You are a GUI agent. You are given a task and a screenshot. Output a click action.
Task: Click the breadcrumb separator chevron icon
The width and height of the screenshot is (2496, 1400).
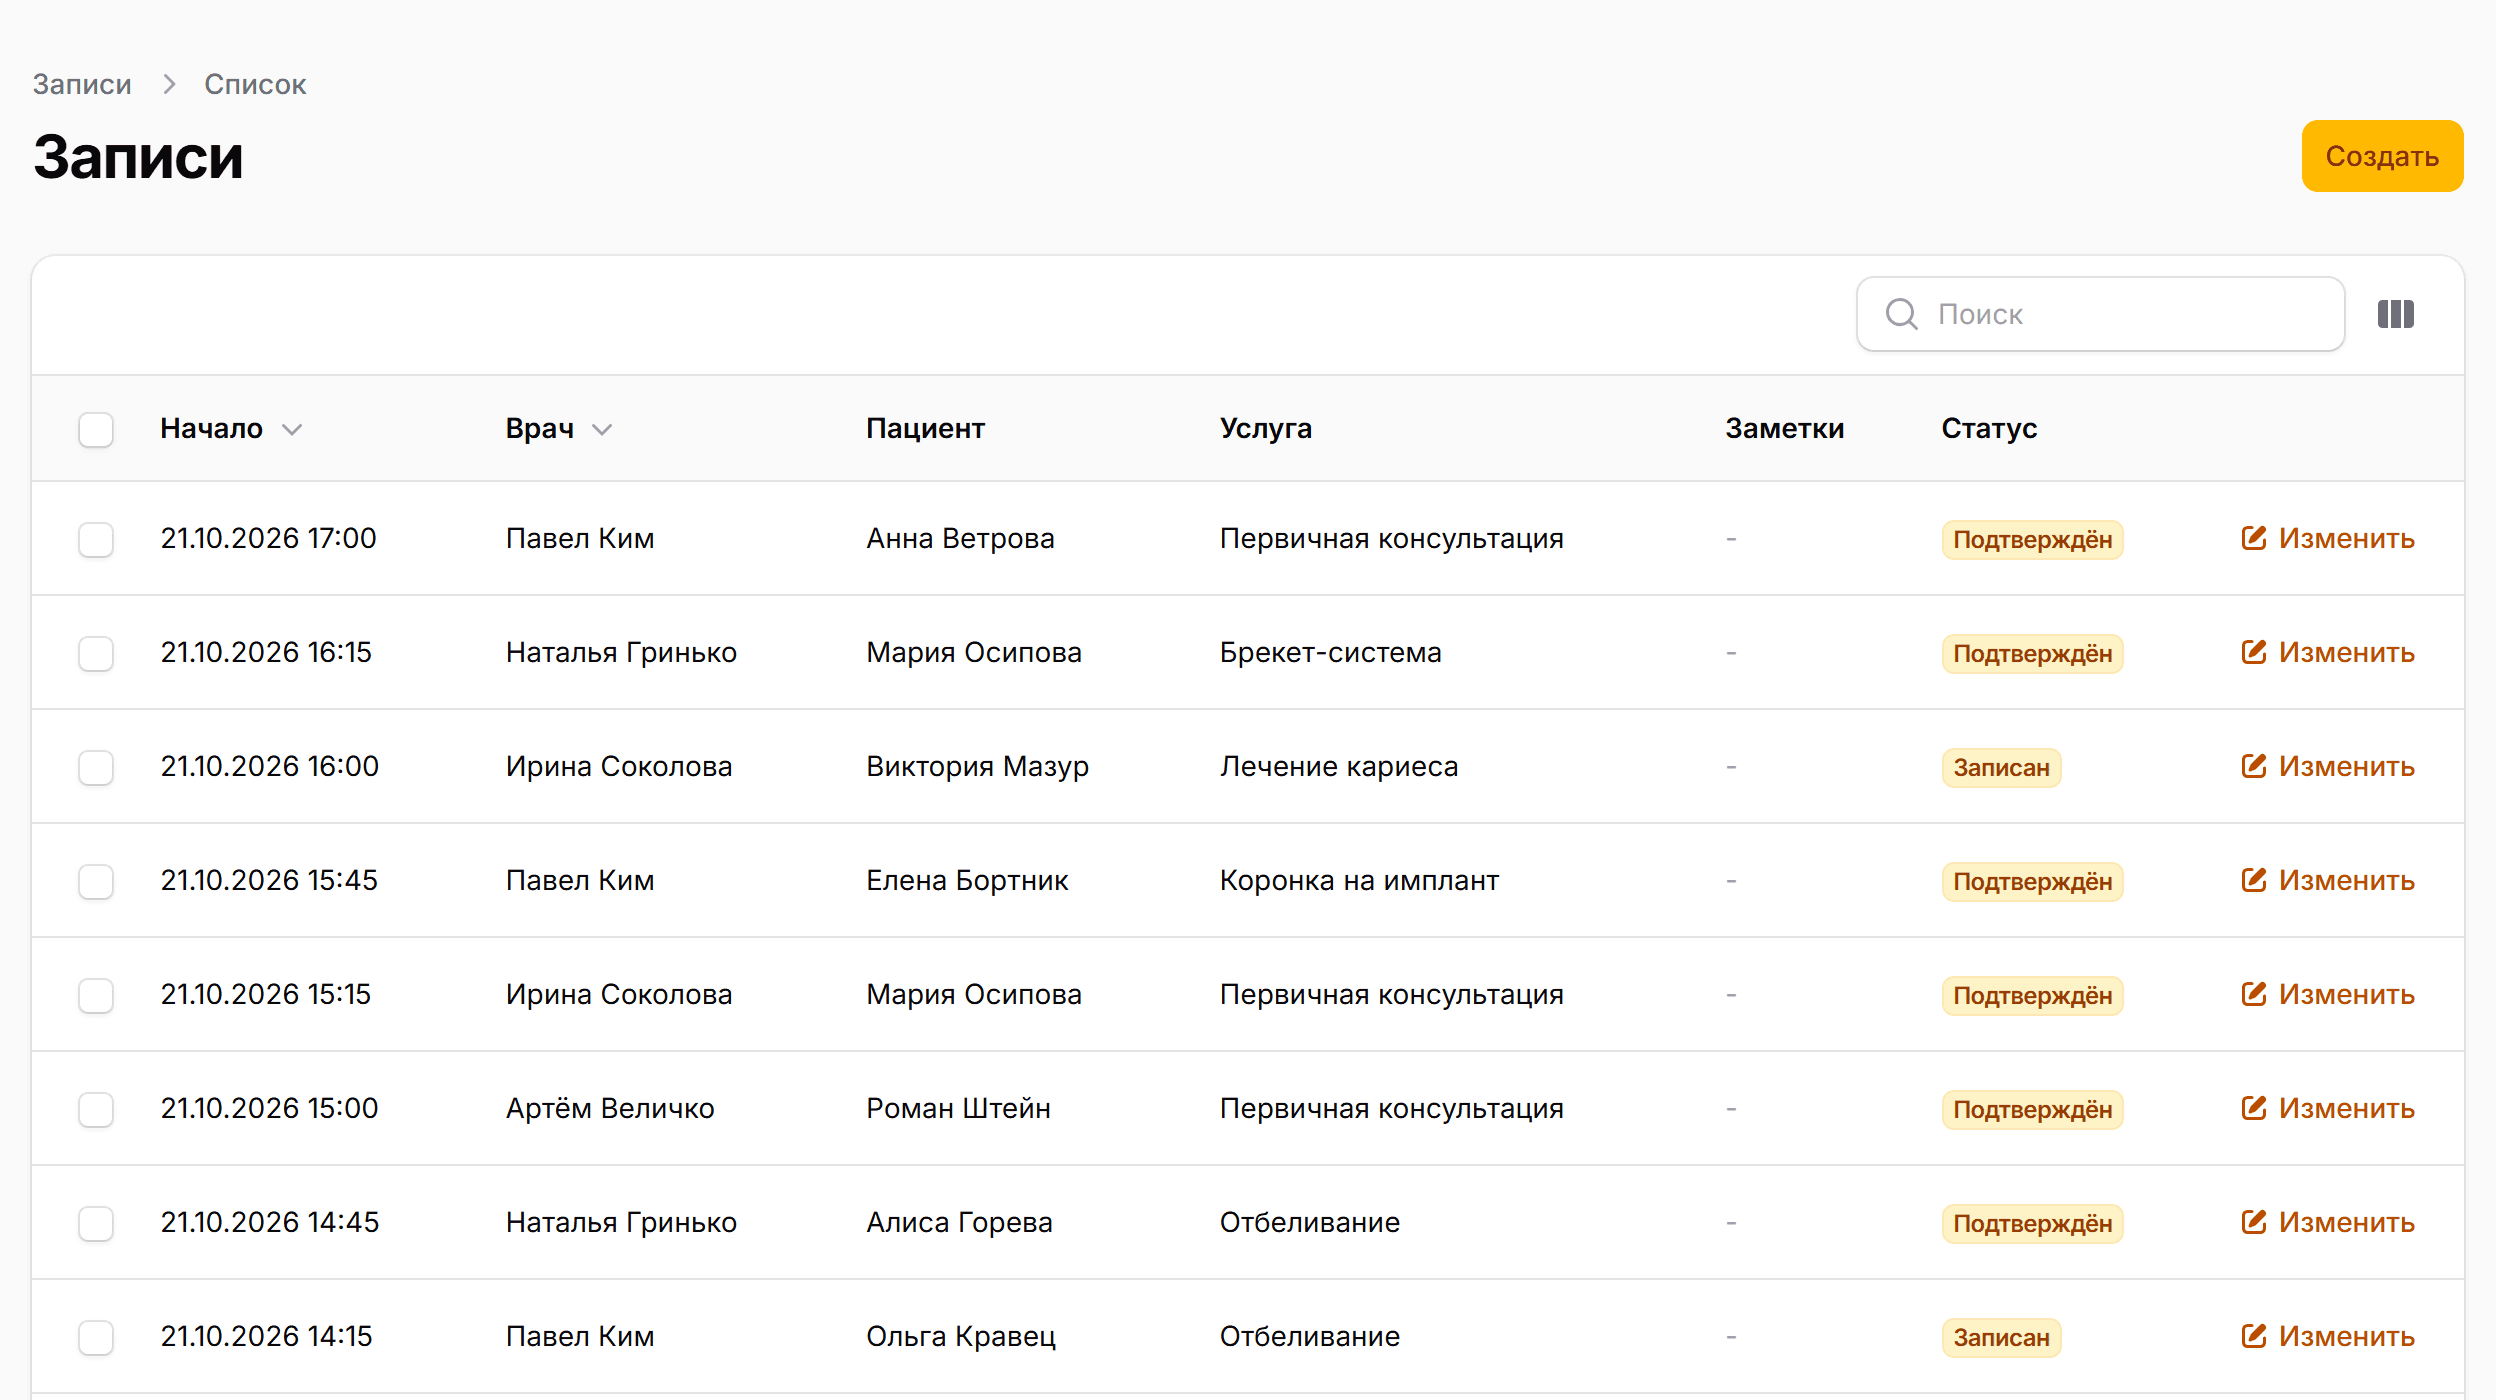coord(169,84)
